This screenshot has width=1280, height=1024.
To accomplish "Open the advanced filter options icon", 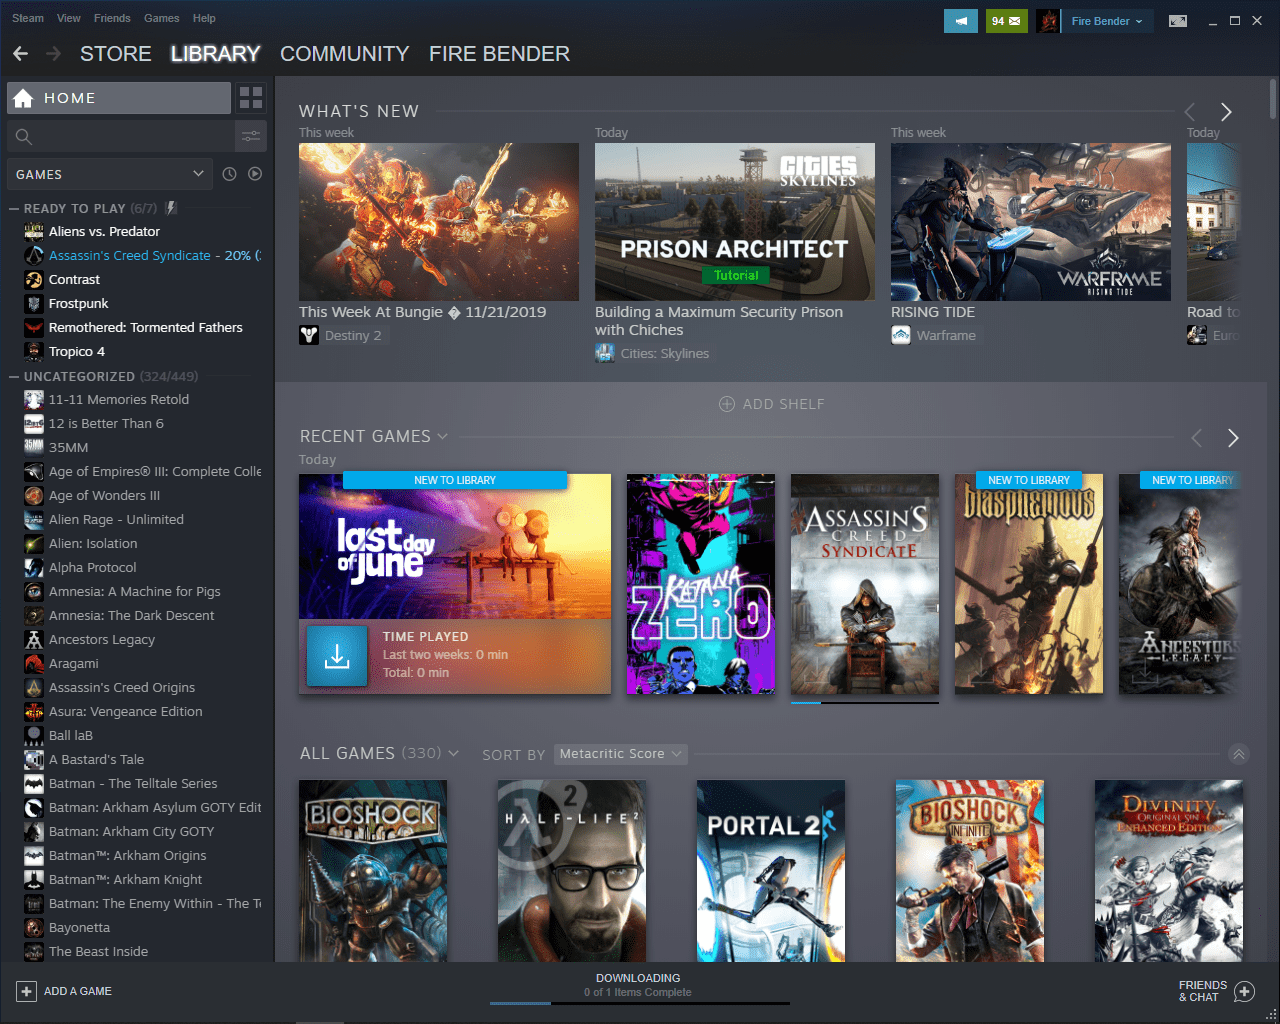I will 251,136.
